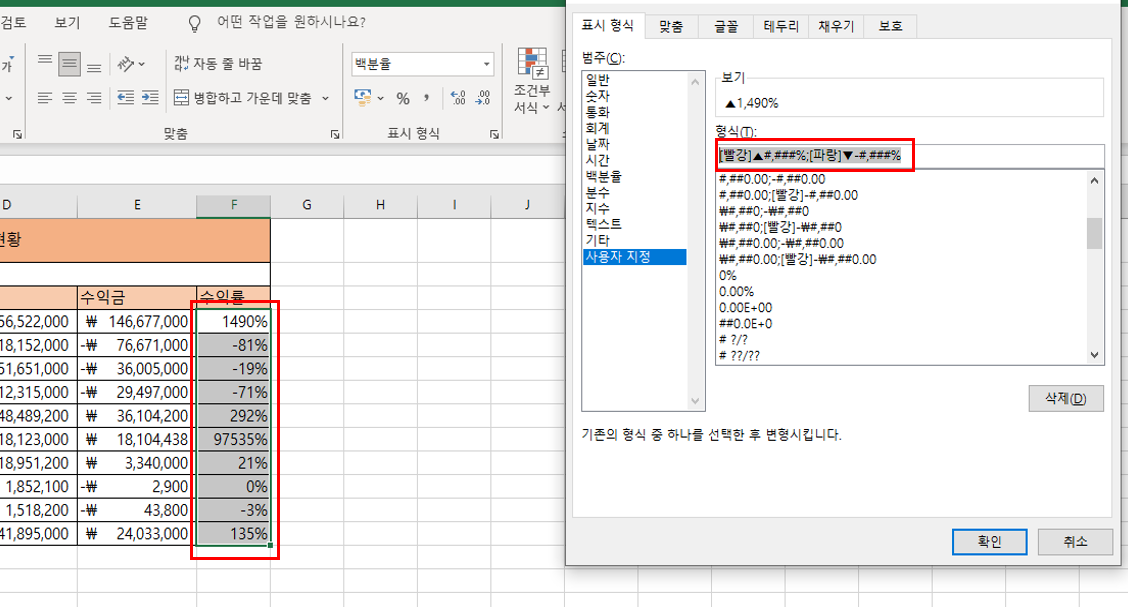Open the accounting format dropdown arrow
Viewport: 1128px width, 607px height.
(380, 97)
